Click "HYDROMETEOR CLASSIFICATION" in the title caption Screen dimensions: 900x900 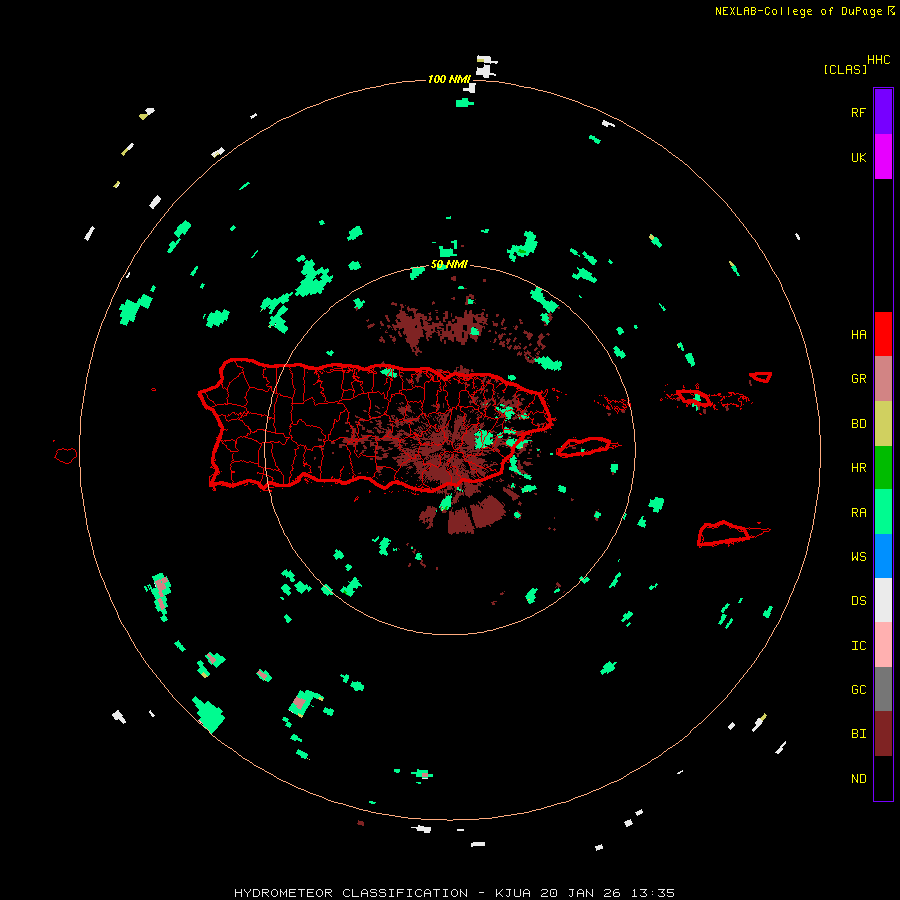coord(351,893)
